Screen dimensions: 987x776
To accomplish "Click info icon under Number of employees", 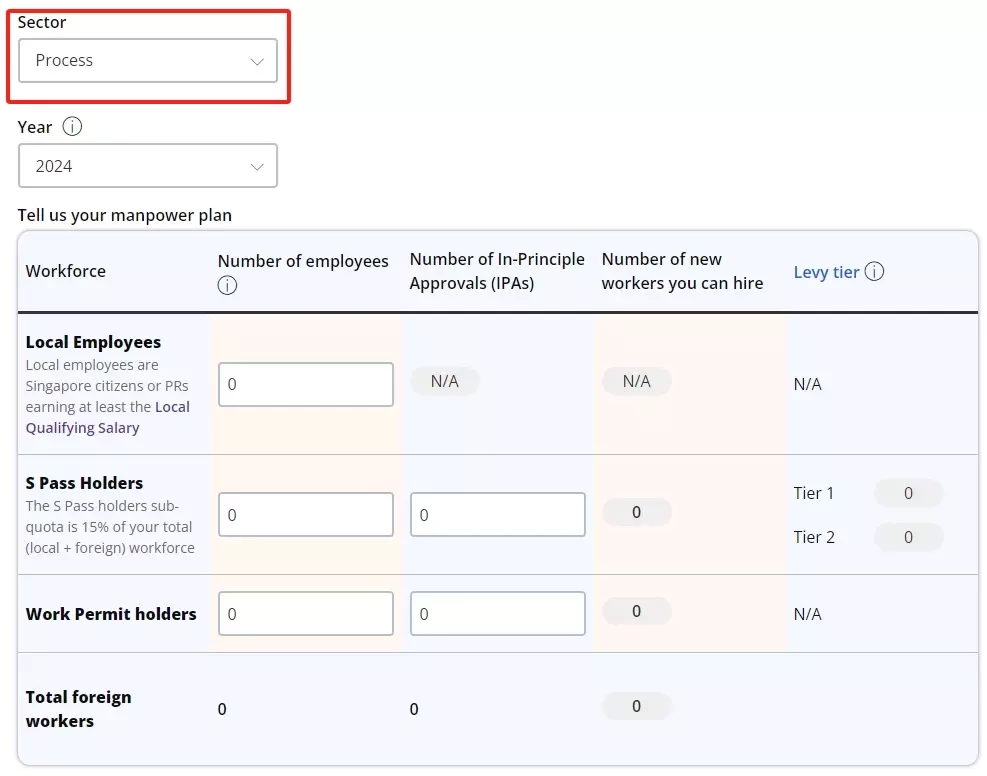I will coord(227,285).
